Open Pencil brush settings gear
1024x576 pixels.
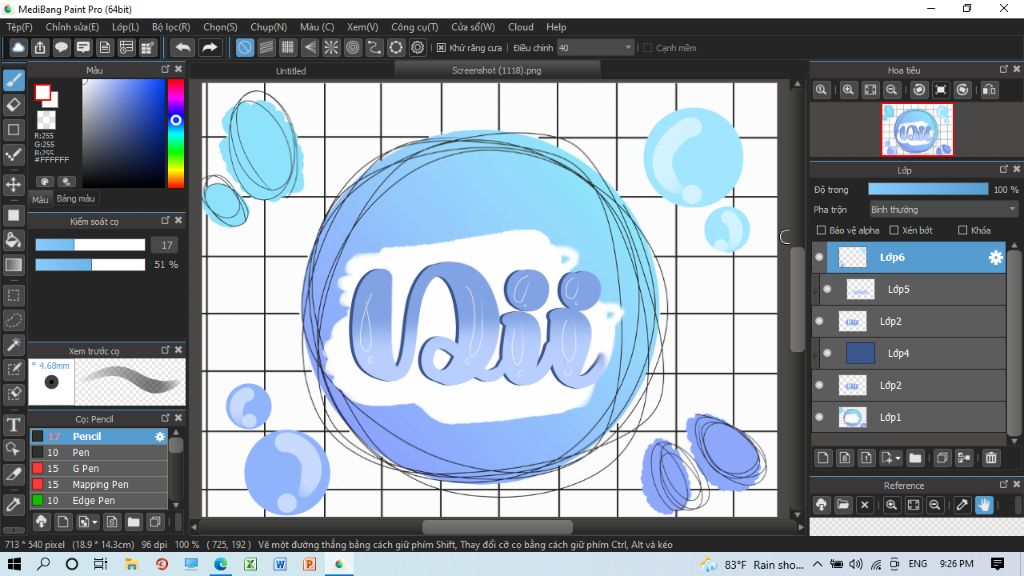160,436
